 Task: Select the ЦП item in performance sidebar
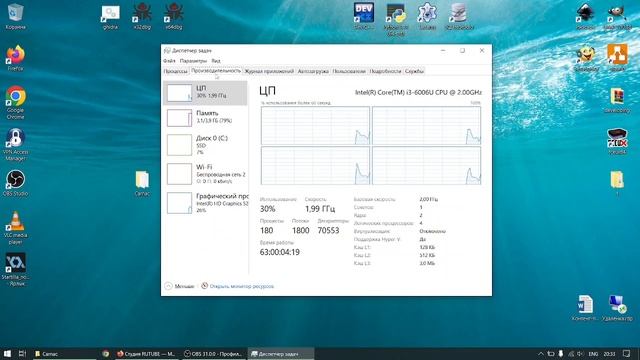coord(205,93)
